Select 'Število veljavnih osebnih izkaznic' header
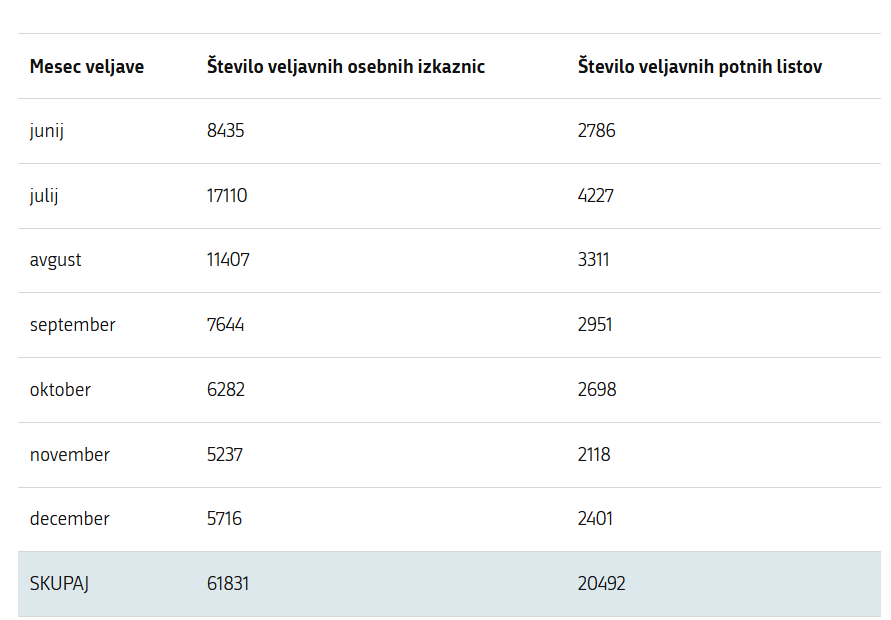This screenshot has height=620, width=891. click(345, 66)
